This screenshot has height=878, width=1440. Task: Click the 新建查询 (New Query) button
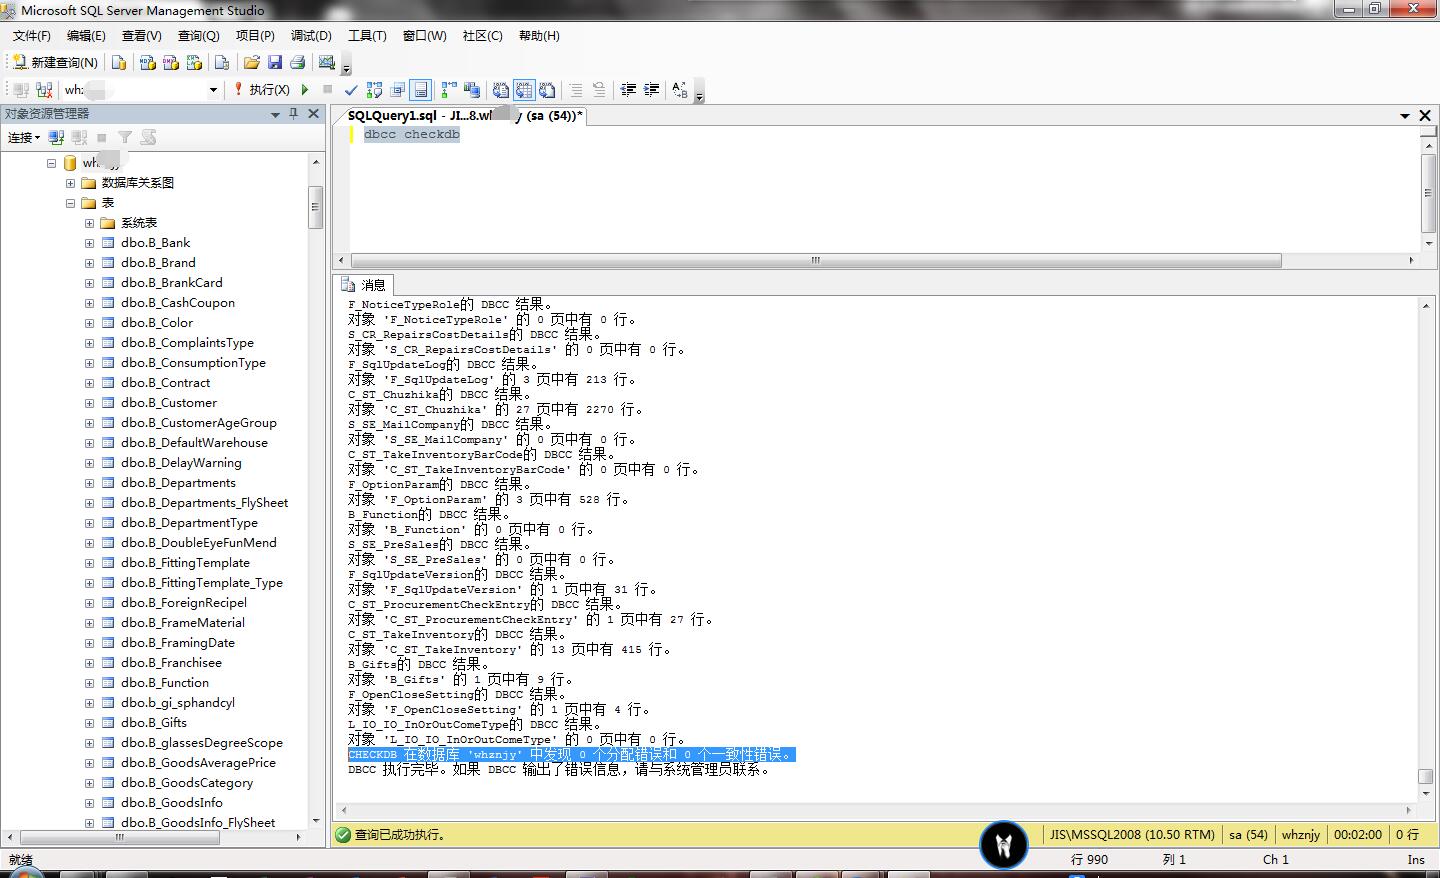pyautogui.click(x=55, y=62)
